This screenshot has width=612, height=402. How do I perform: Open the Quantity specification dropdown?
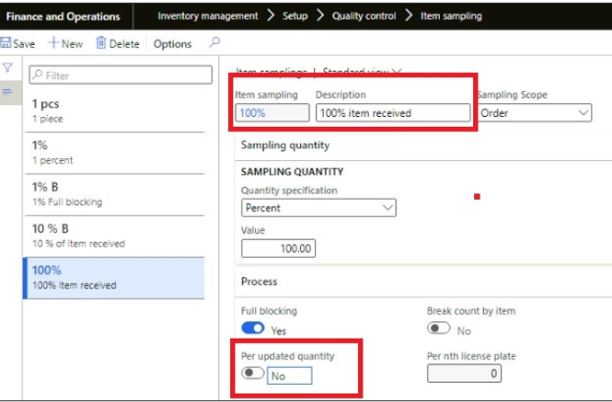318,208
